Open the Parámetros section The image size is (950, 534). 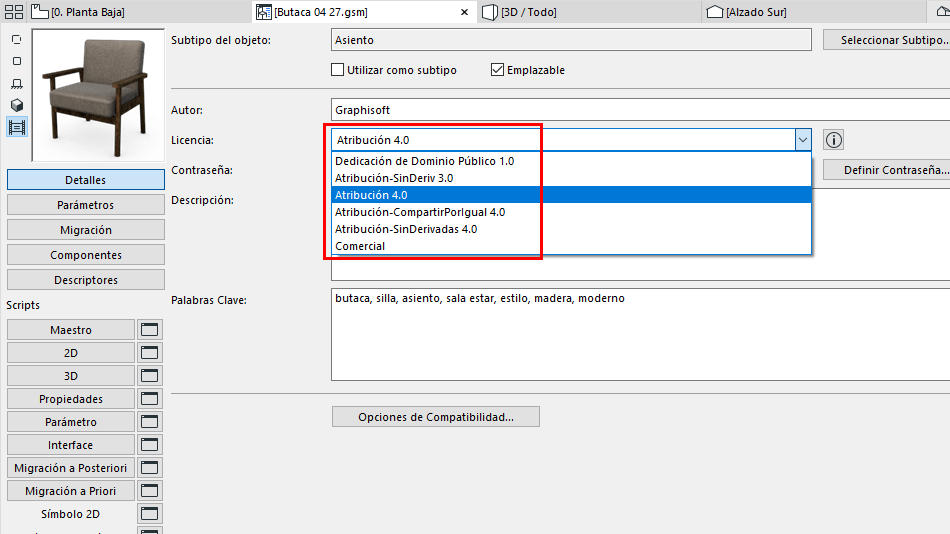click(85, 205)
